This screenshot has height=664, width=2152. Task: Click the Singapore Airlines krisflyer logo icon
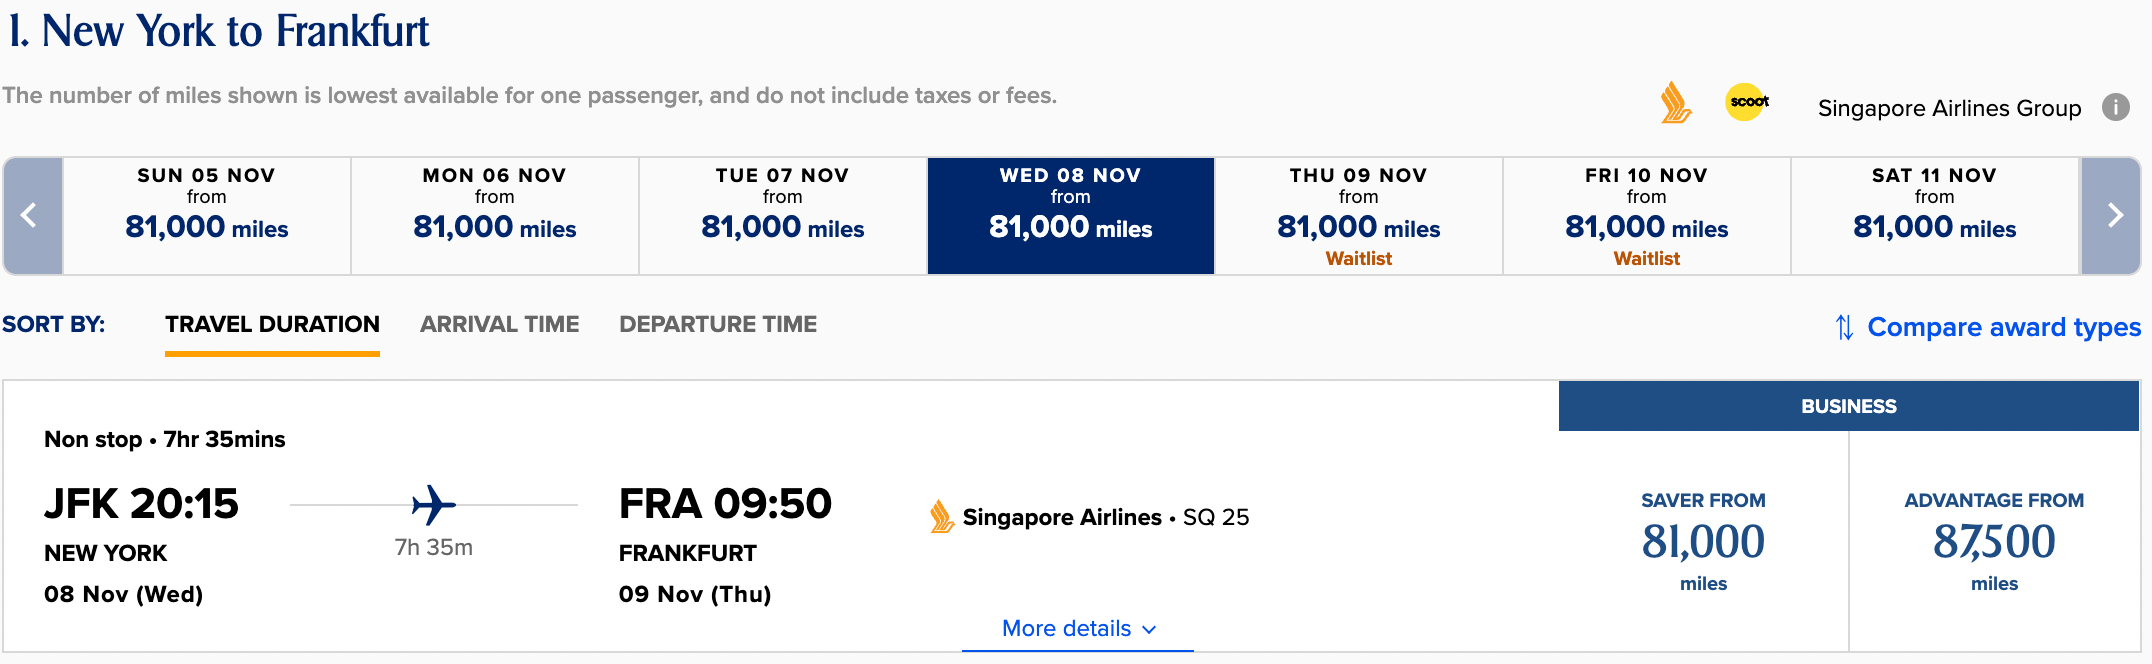pos(1673,103)
